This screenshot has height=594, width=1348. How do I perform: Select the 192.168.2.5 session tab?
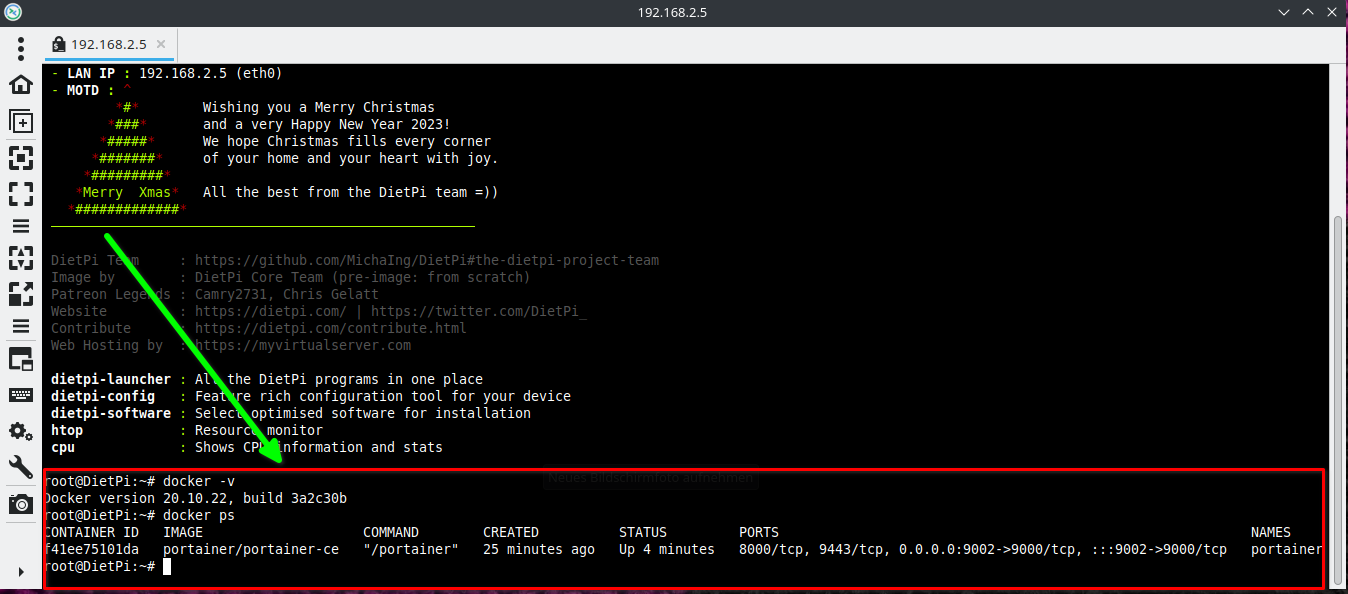[110, 44]
